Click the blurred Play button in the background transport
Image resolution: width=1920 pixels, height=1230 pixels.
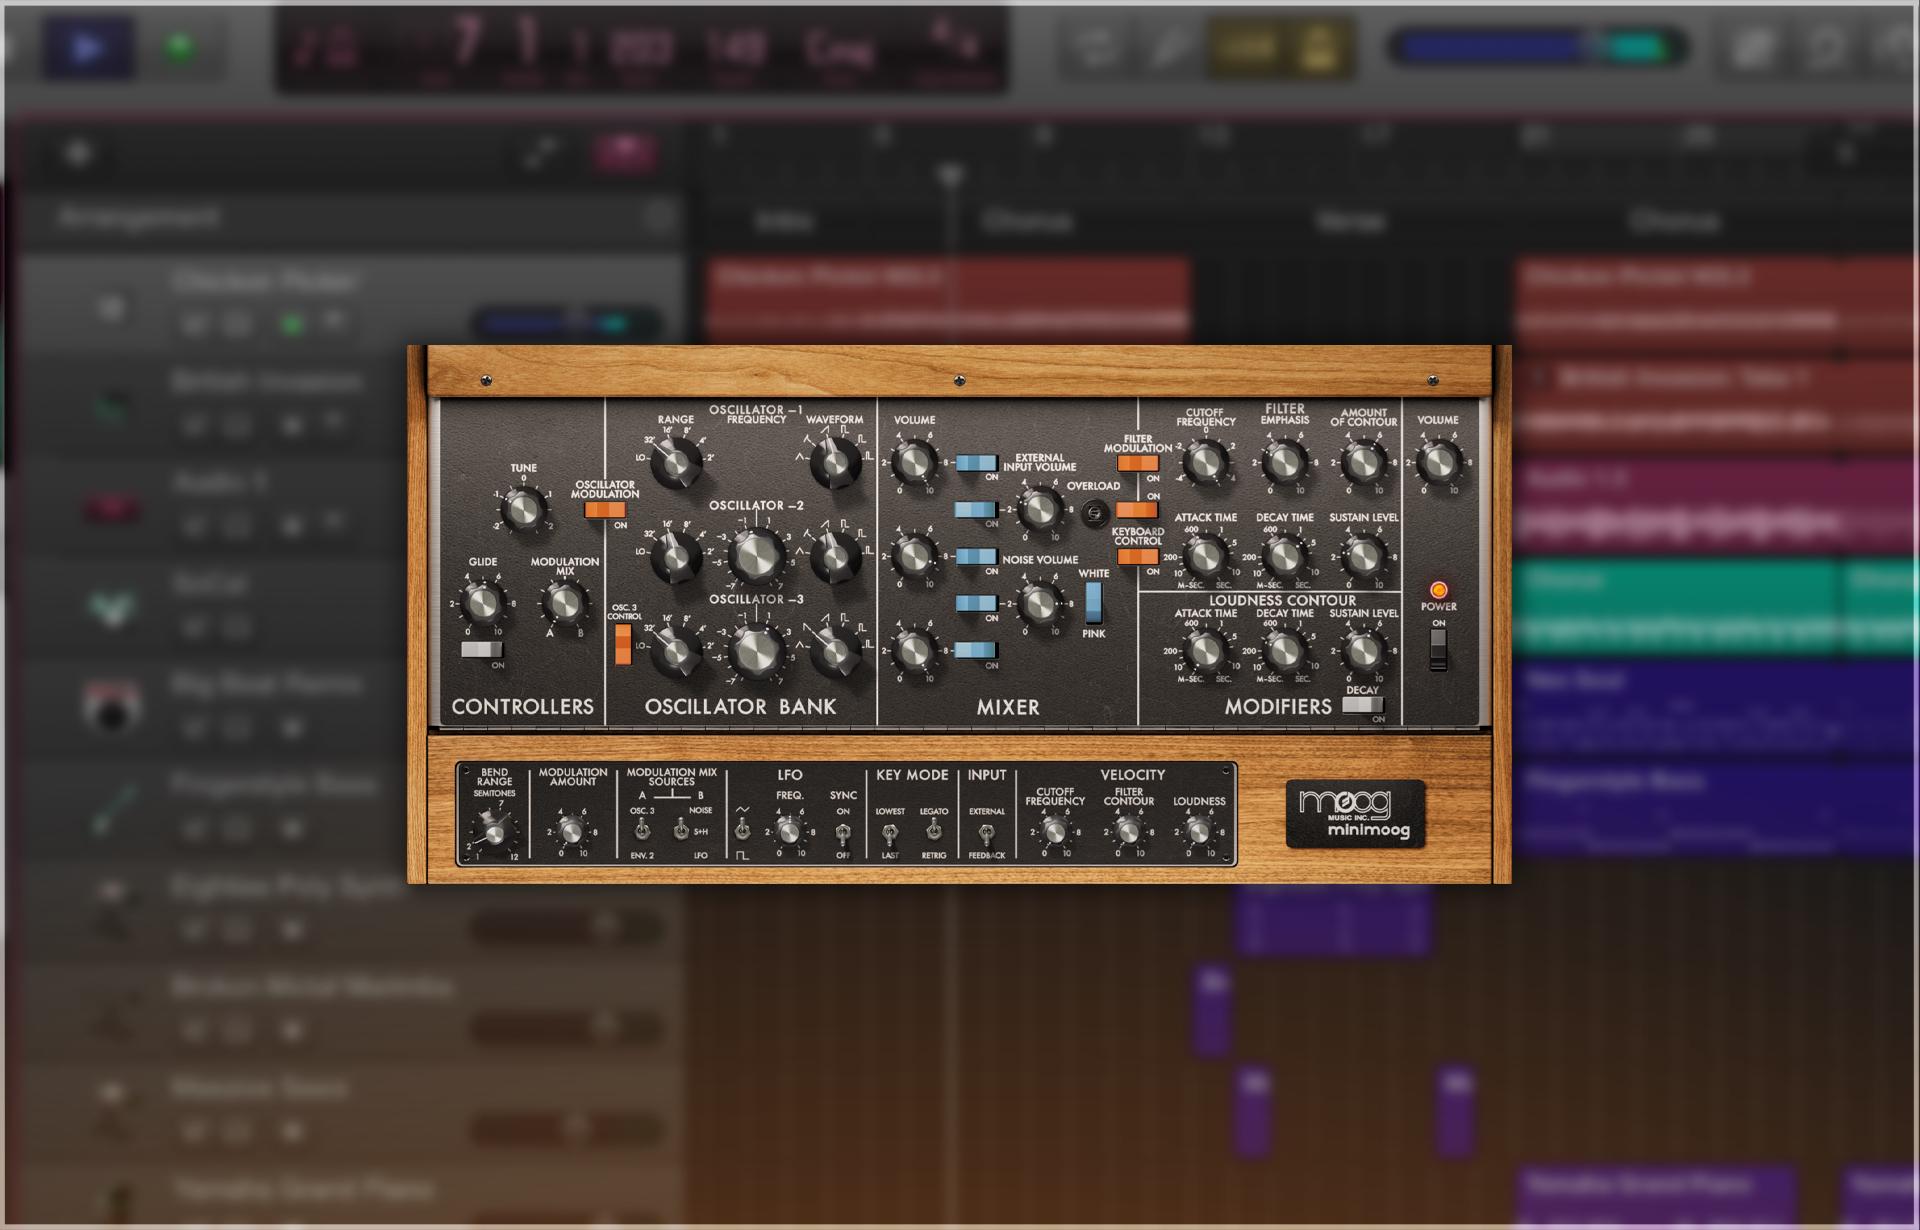click(x=87, y=47)
